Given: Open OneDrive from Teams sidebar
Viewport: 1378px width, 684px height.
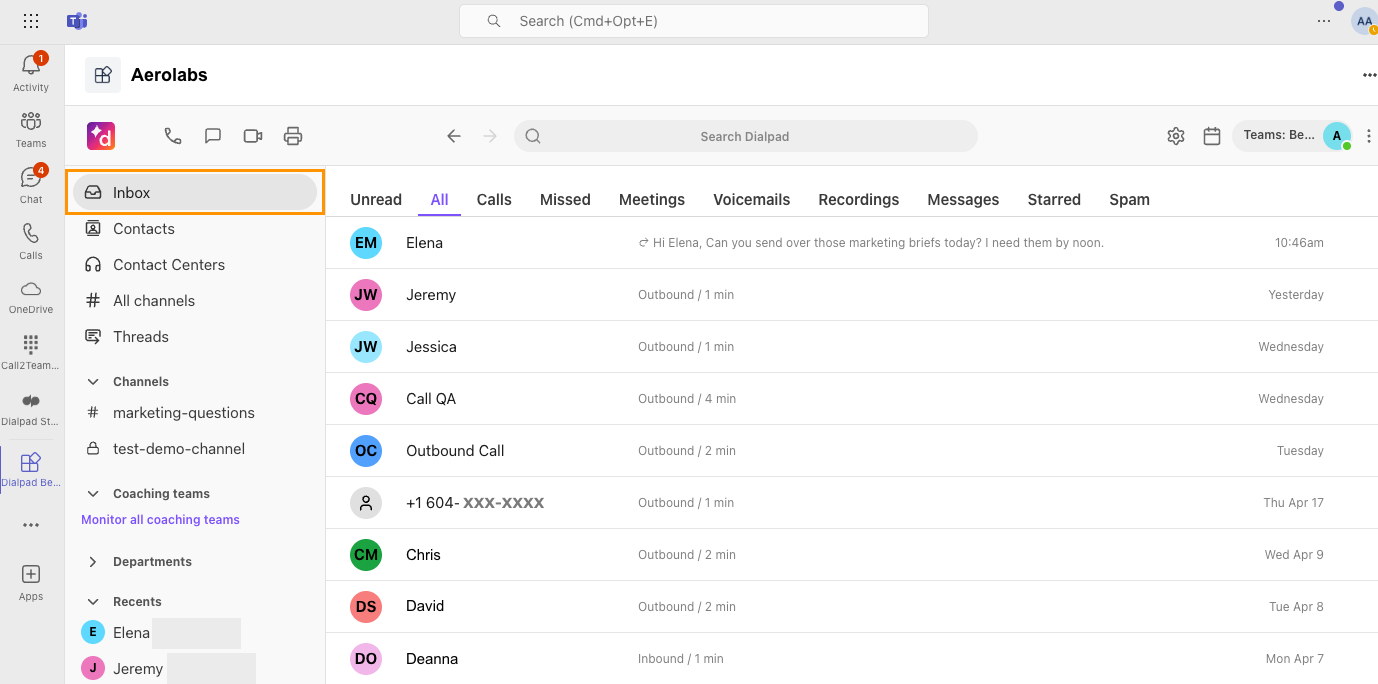Looking at the screenshot, I should 31,297.
